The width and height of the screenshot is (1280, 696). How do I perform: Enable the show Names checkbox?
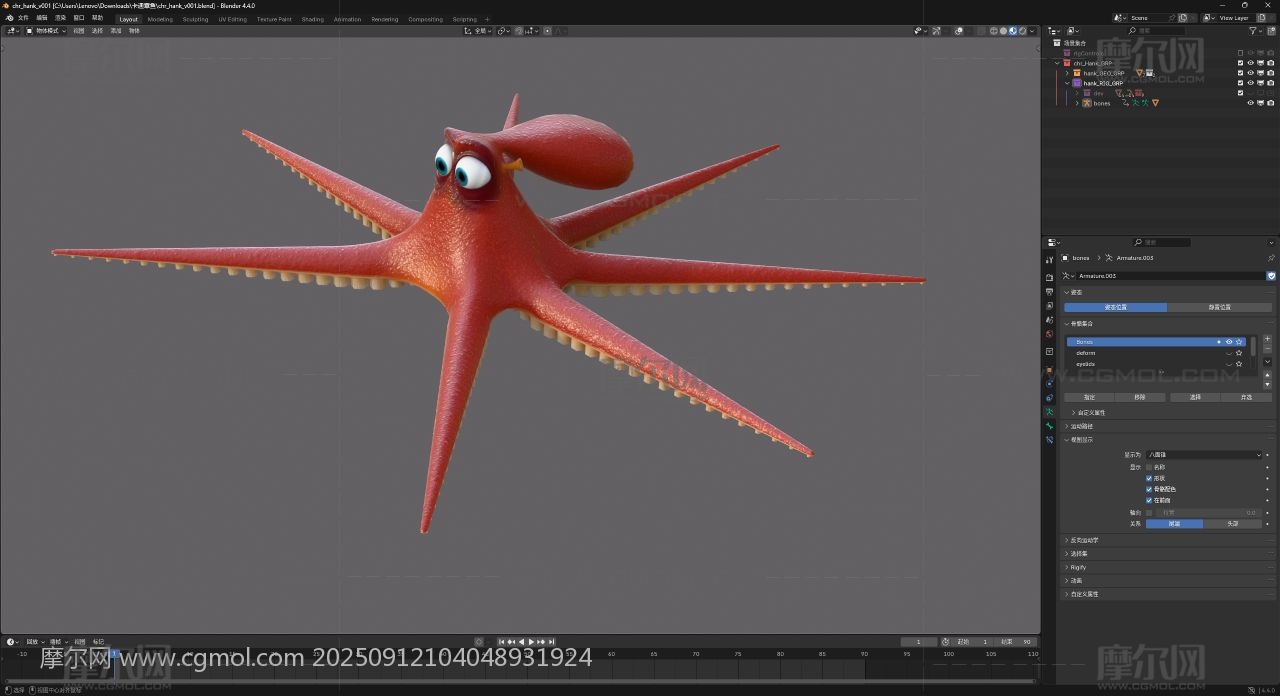(x=1149, y=467)
